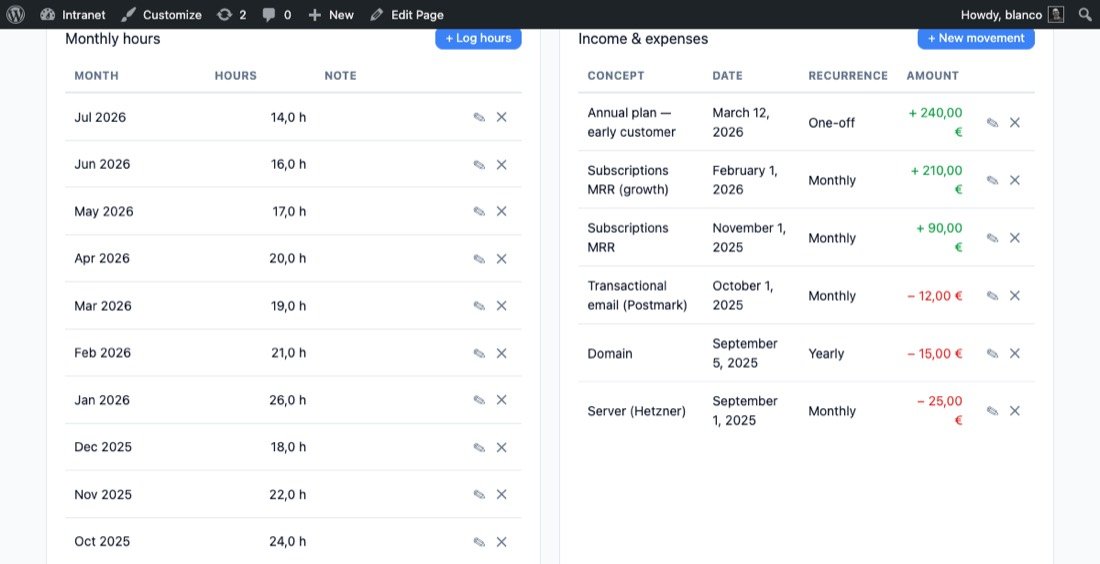Click the New movement button

point(976,39)
